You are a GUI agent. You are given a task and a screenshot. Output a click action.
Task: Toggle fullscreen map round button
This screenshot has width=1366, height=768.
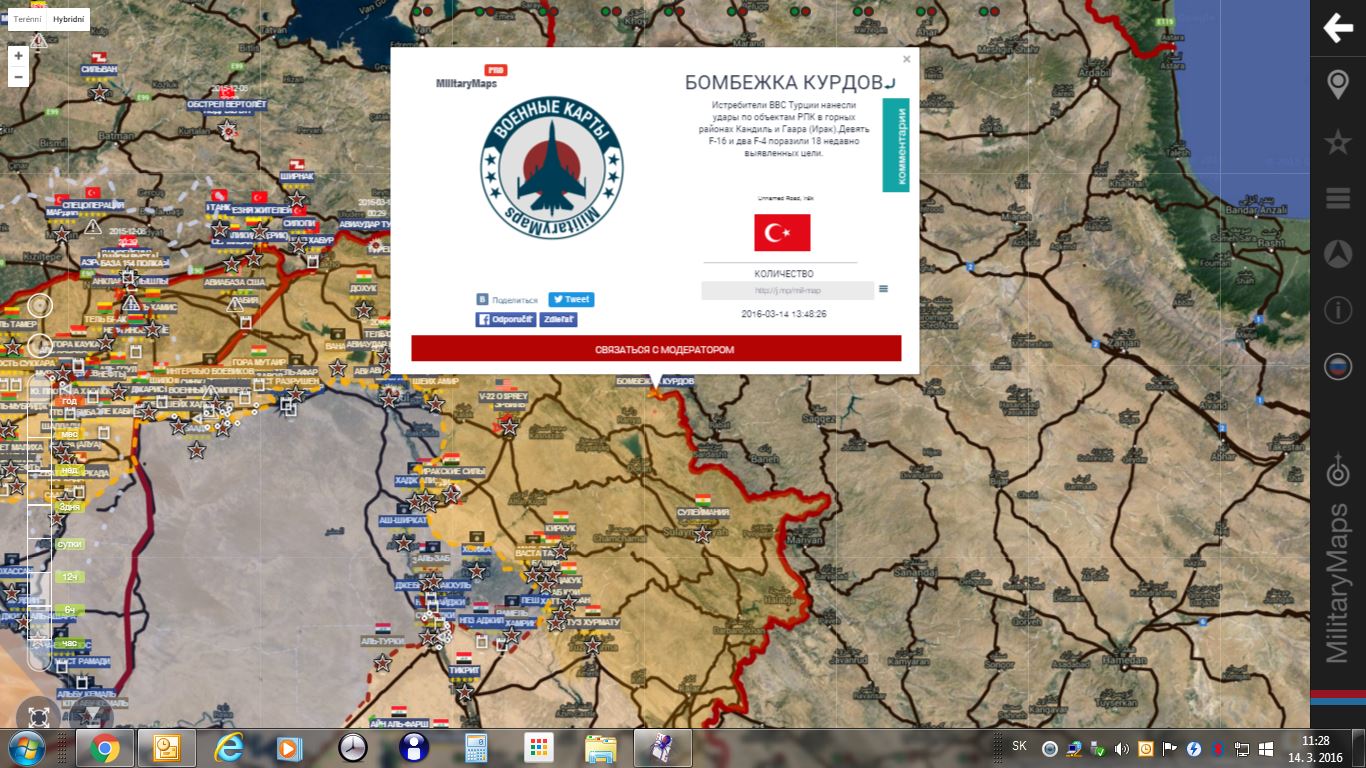click(38, 716)
